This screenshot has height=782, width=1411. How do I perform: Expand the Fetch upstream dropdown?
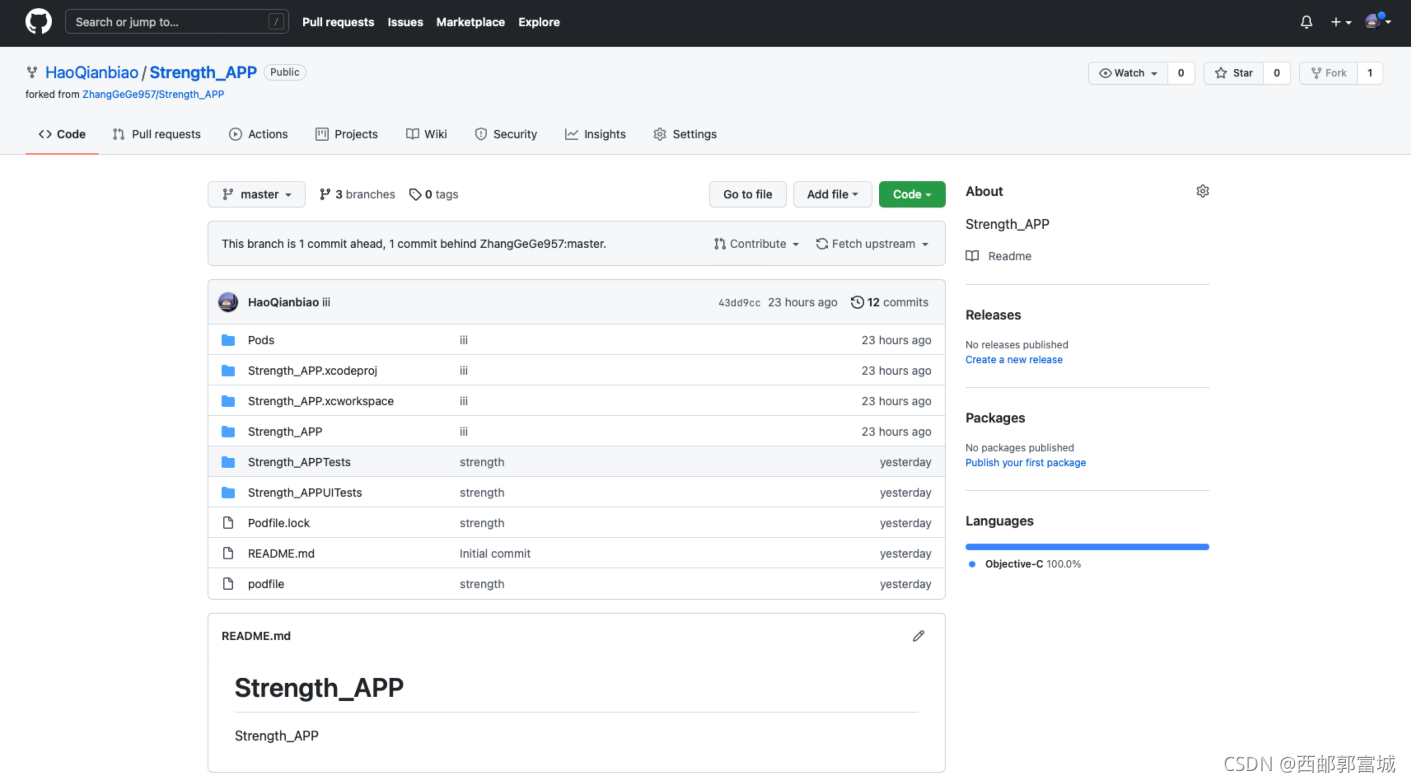(873, 244)
